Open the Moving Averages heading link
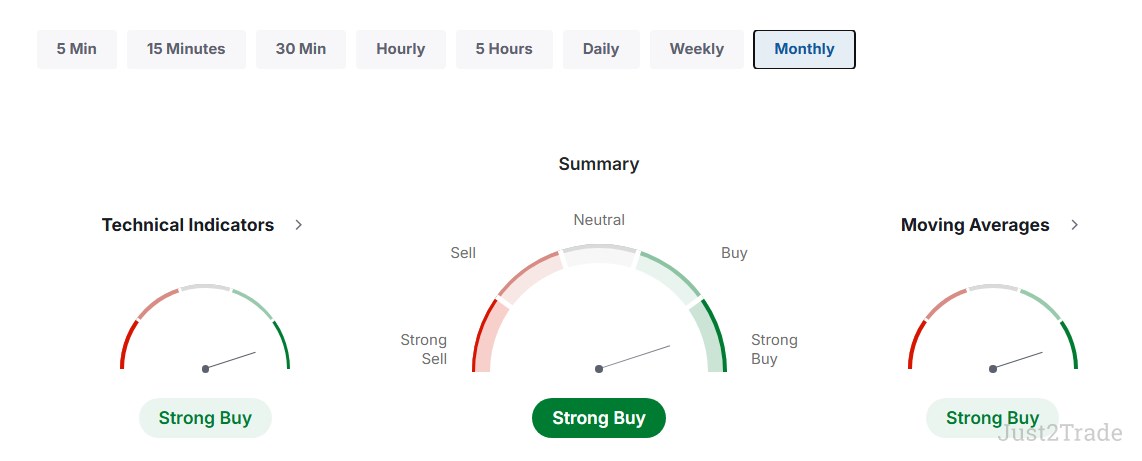Viewport: 1142px width, 461px height. pyautogui.click(x=975, y=225)
